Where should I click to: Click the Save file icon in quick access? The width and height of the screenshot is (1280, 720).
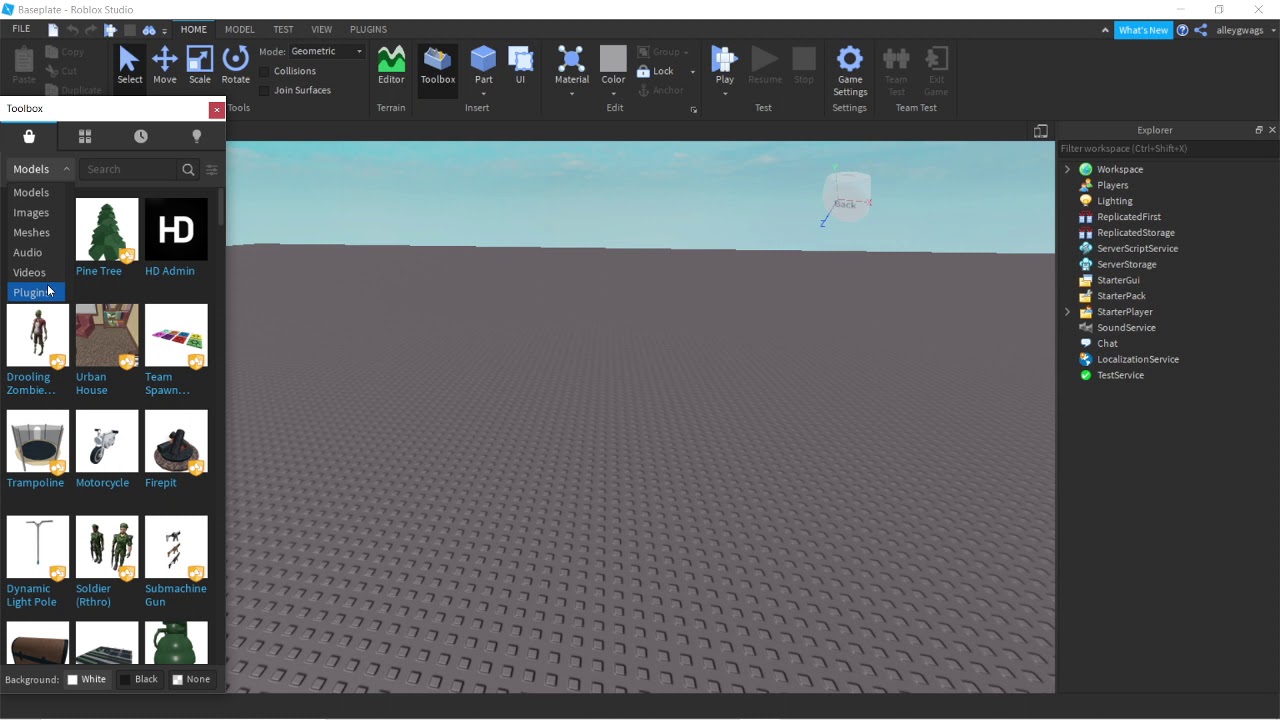click(x=53, y=30)
